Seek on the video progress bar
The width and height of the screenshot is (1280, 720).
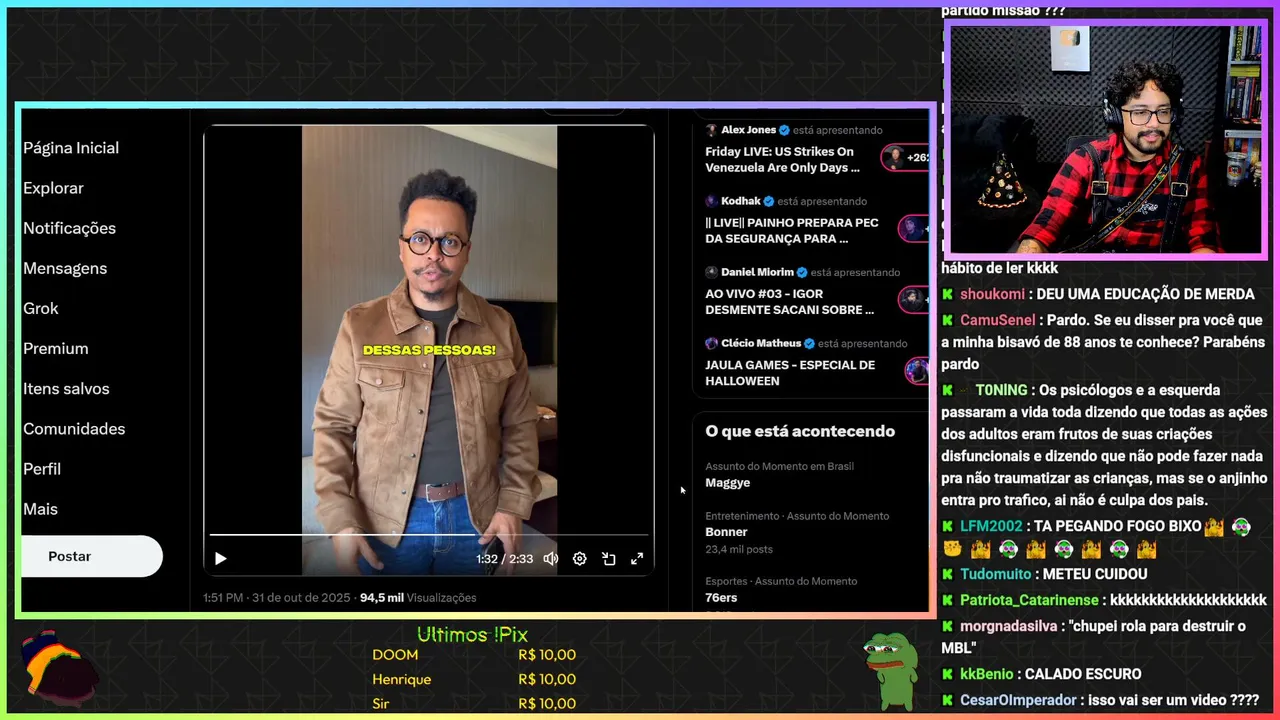tap(429, 535)
